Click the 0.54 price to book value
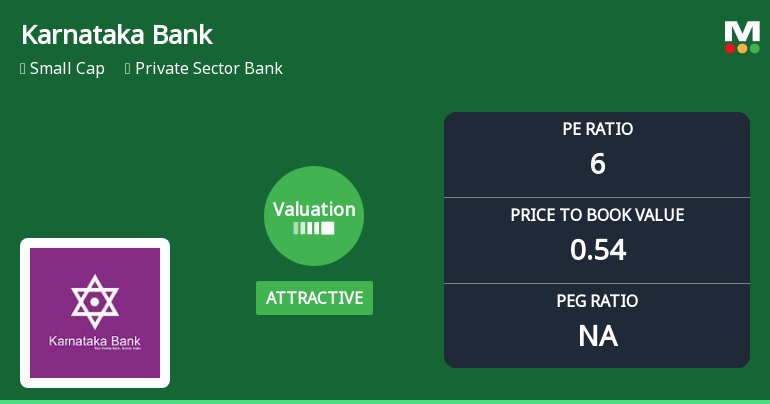Screen dimensions: 770x404 pos(597,250)
